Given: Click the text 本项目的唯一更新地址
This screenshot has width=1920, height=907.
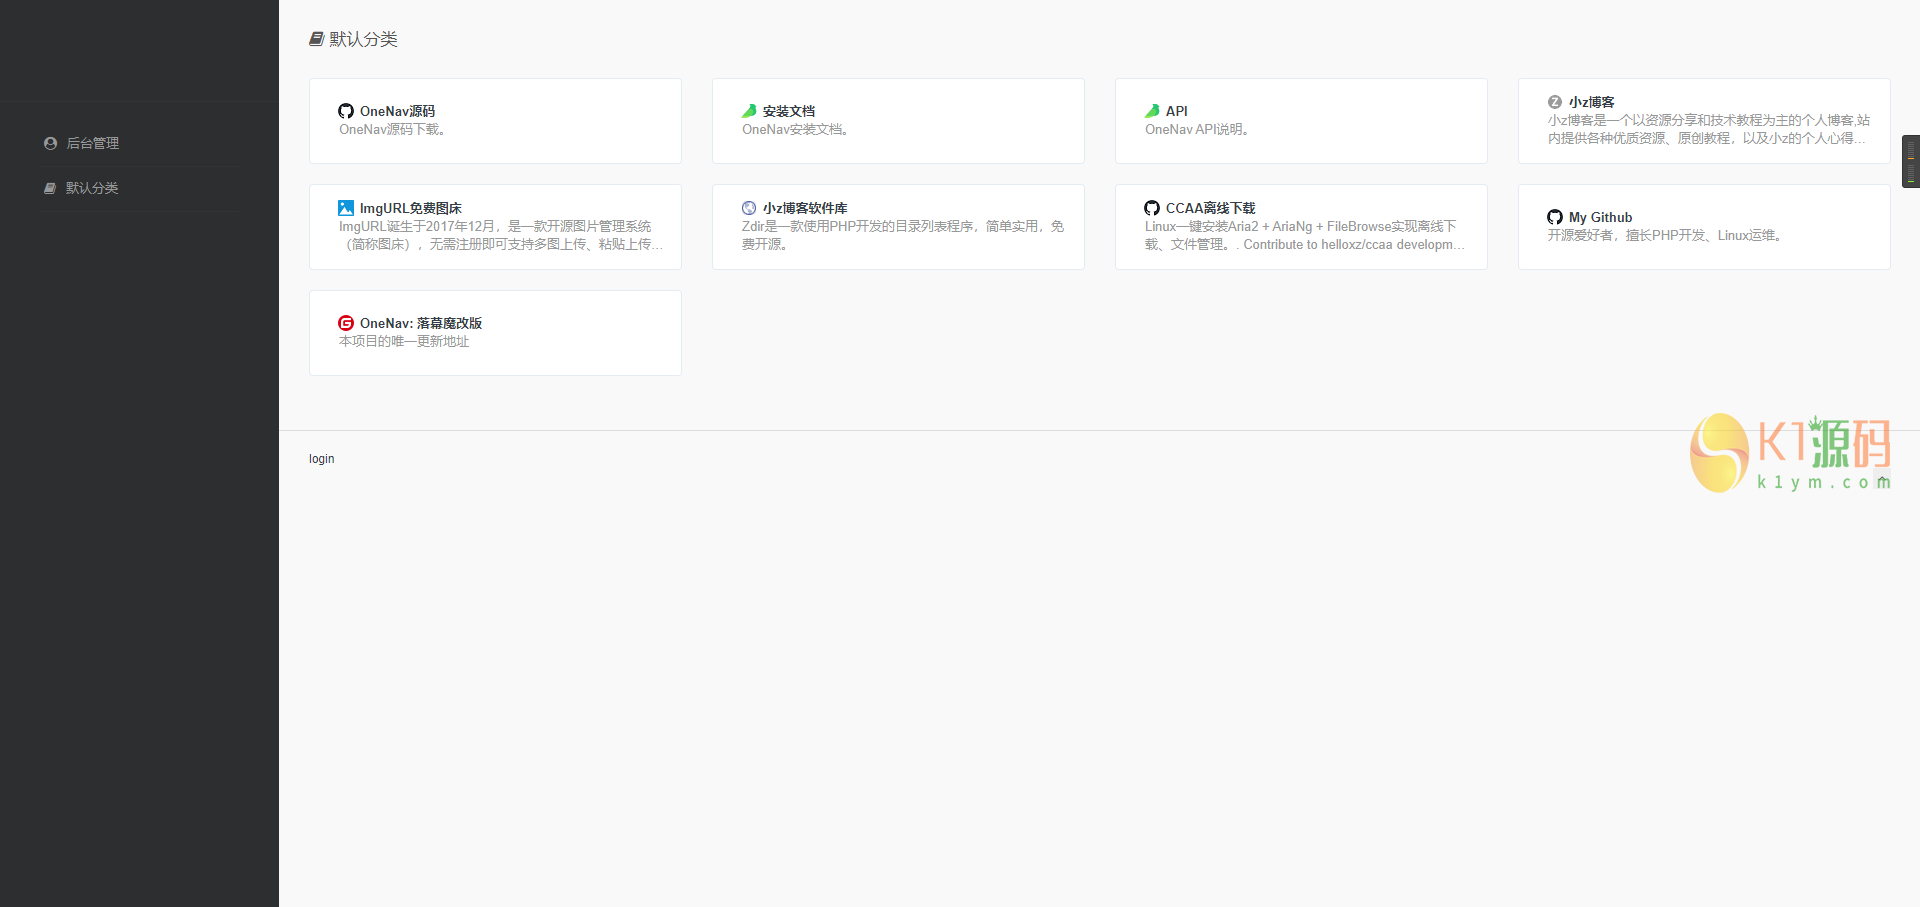Looking at the screenshot, I should click(x=404, y=341).
